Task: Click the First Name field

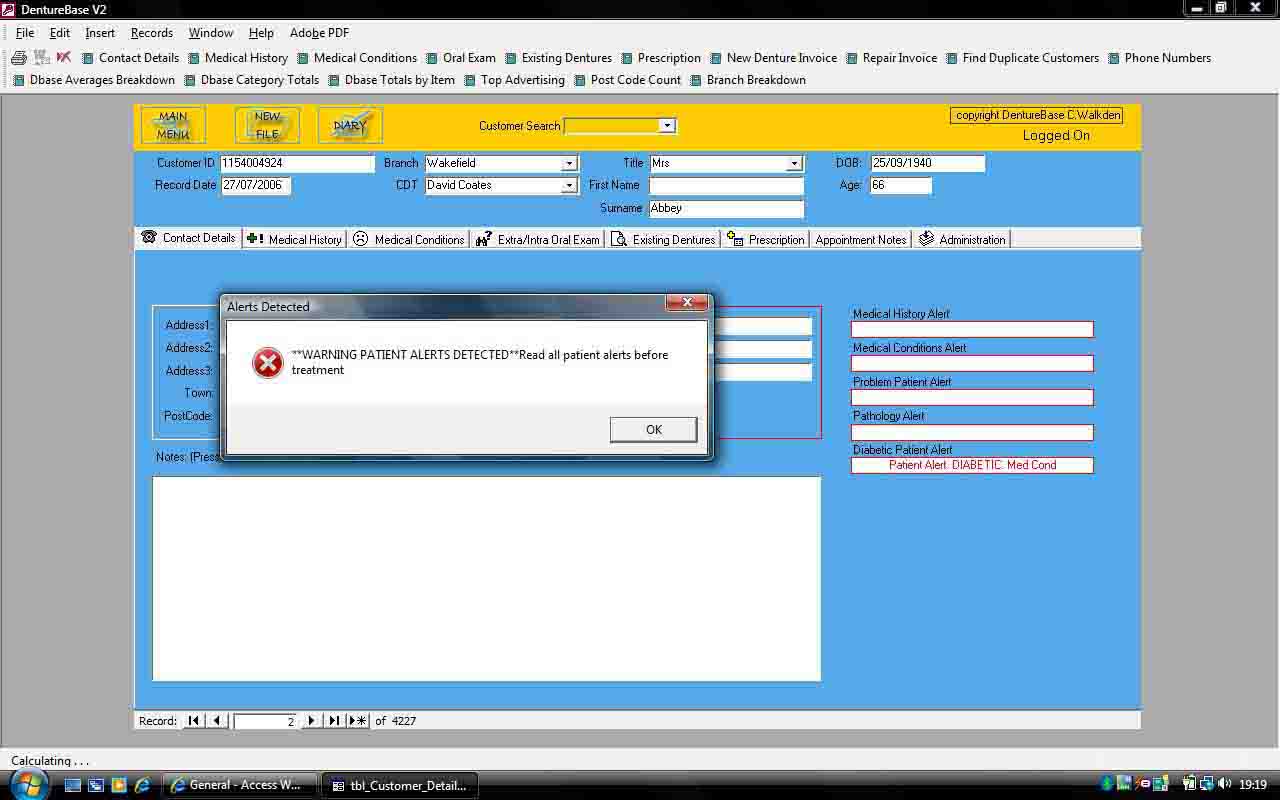Action: click(726, 186)
